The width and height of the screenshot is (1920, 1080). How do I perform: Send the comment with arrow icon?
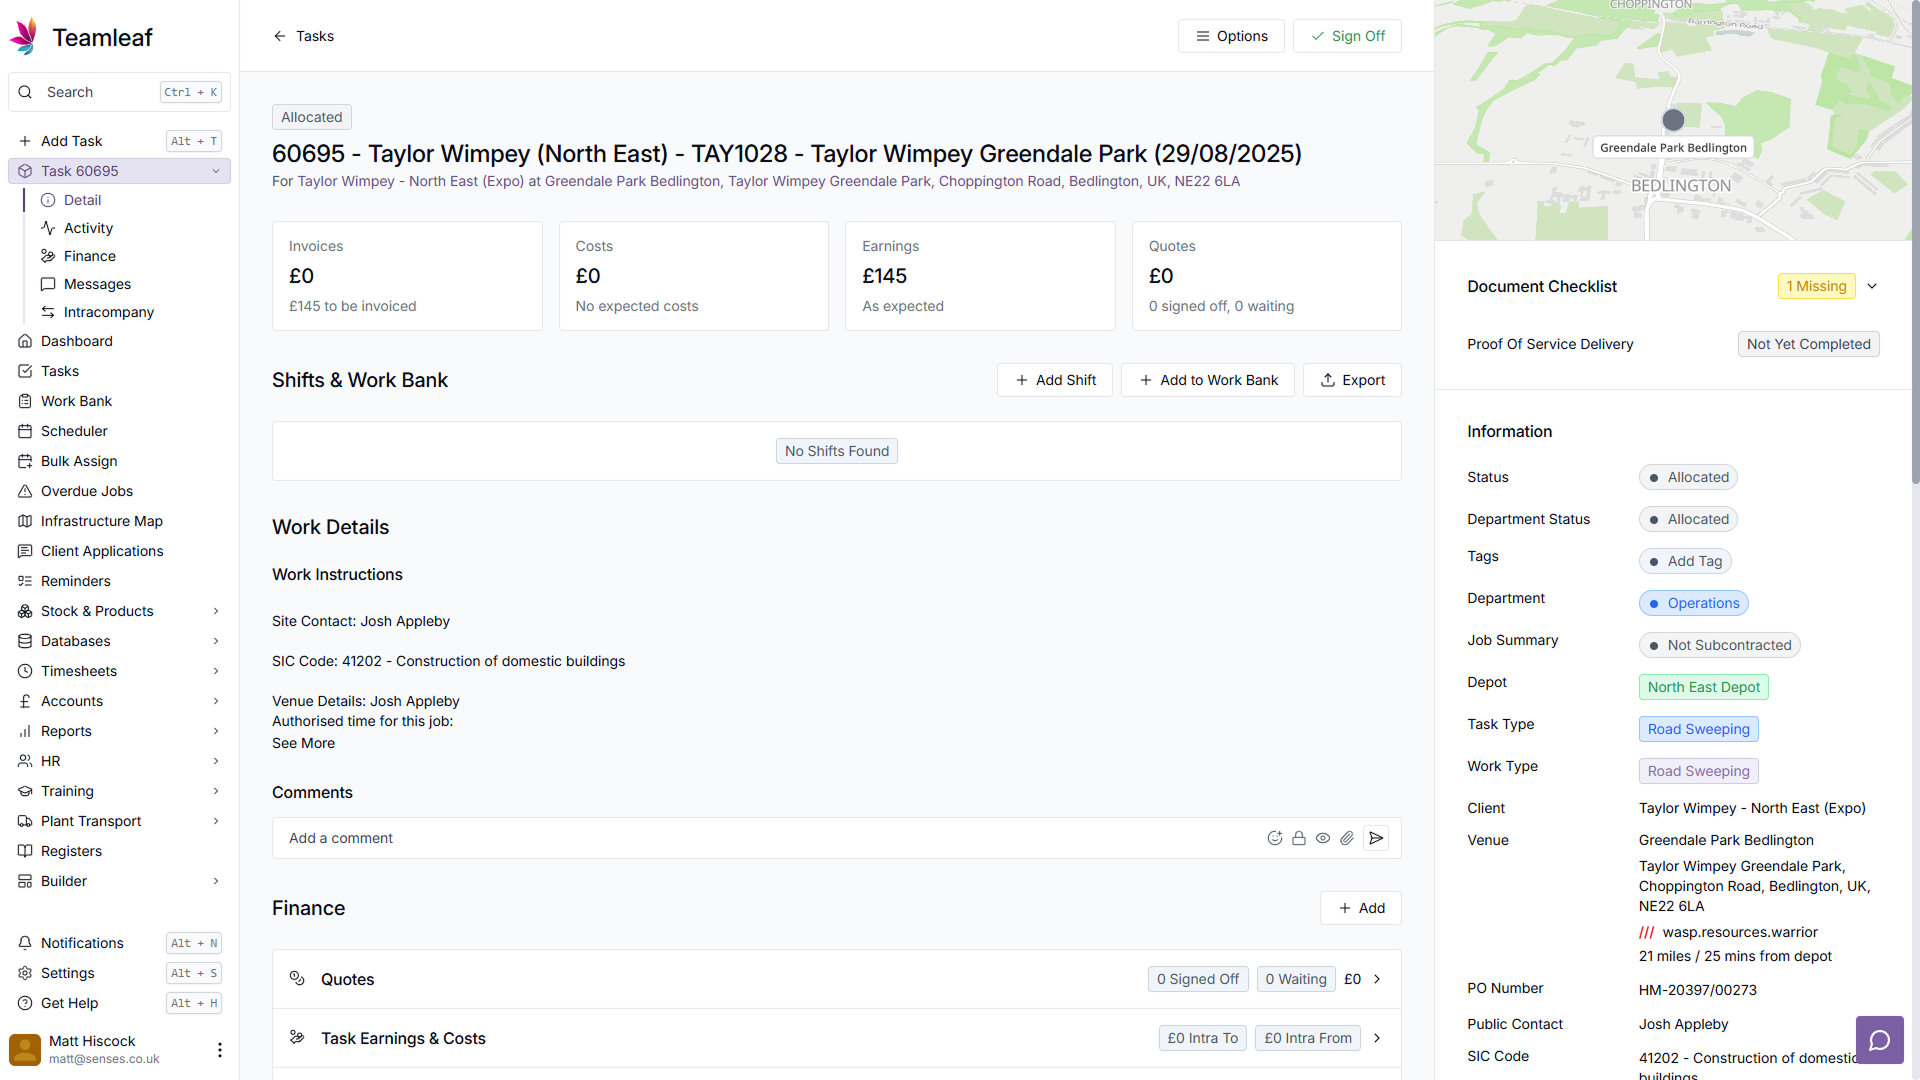pyautogui.click(x=1376, y=838)
